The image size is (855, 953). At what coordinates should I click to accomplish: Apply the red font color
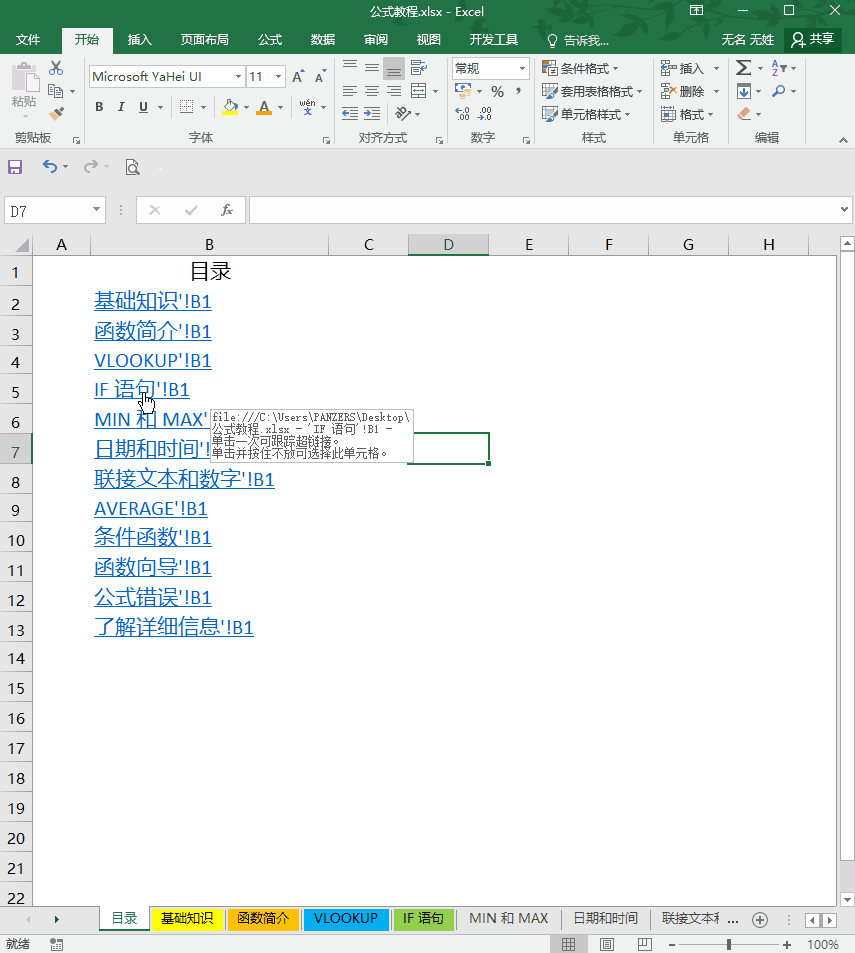pos(264,107)
